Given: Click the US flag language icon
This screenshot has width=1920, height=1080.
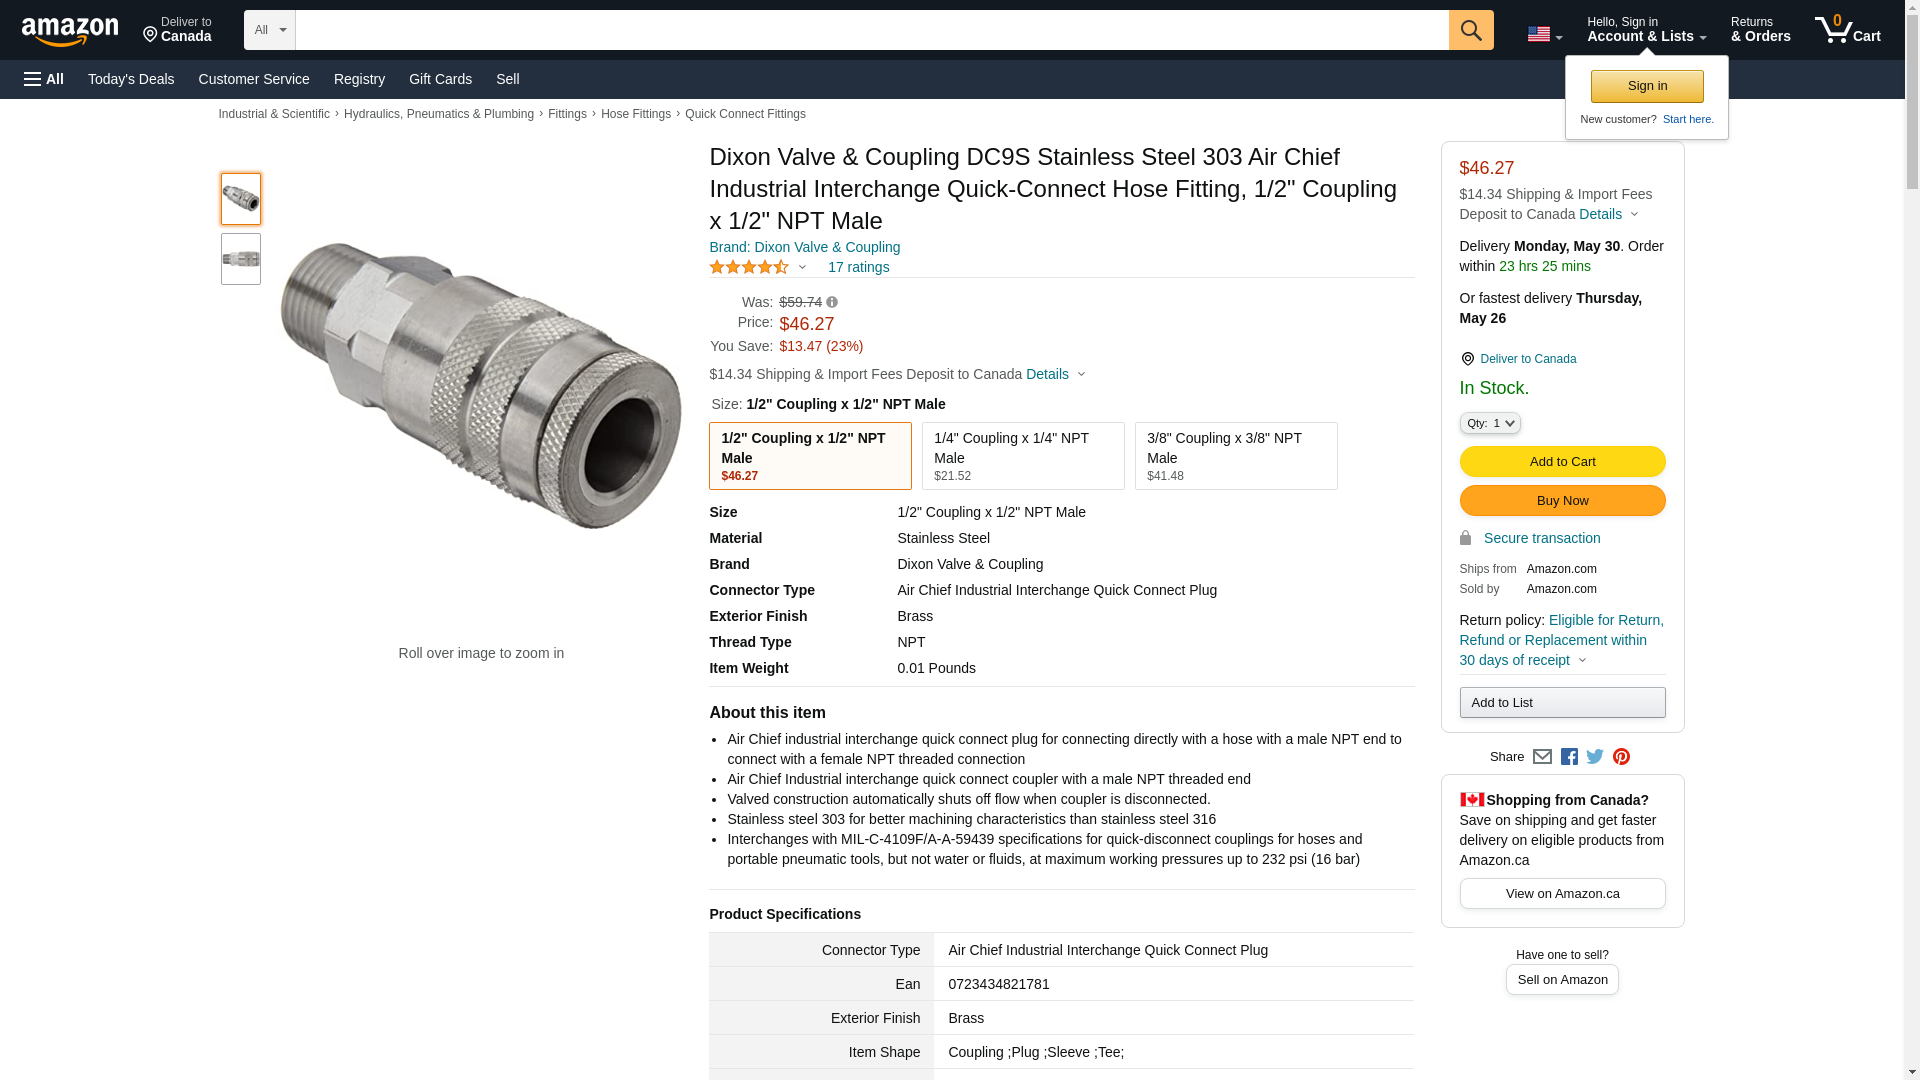Looking at the screenshot, I should pos(1544,35).
